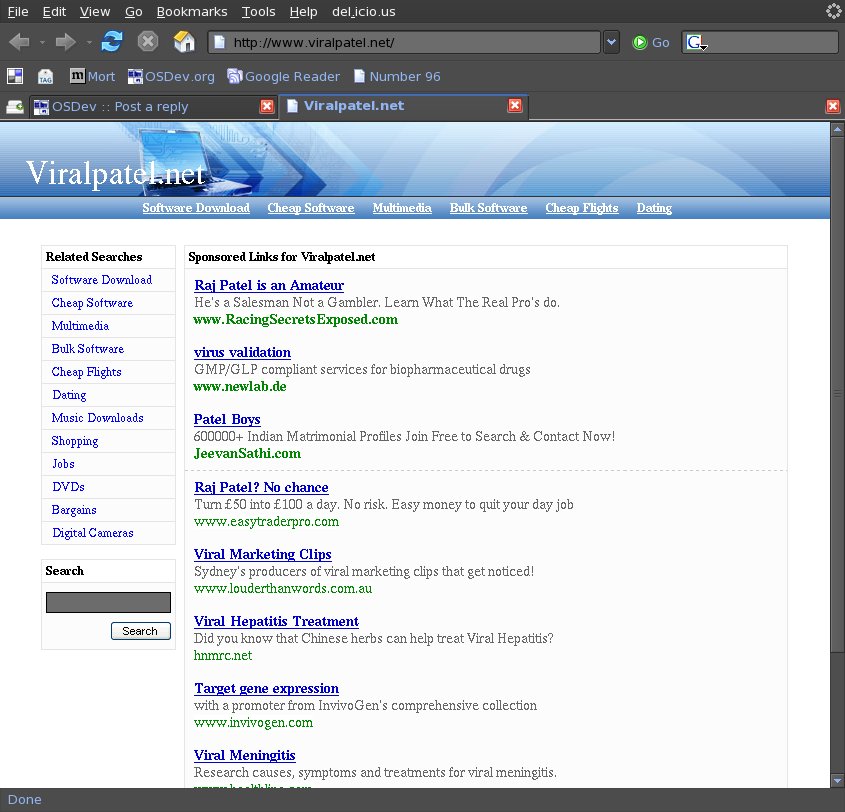Open Viral Marketing Clips link
Viewport: 845px width, 812px height.
[262, 554]
